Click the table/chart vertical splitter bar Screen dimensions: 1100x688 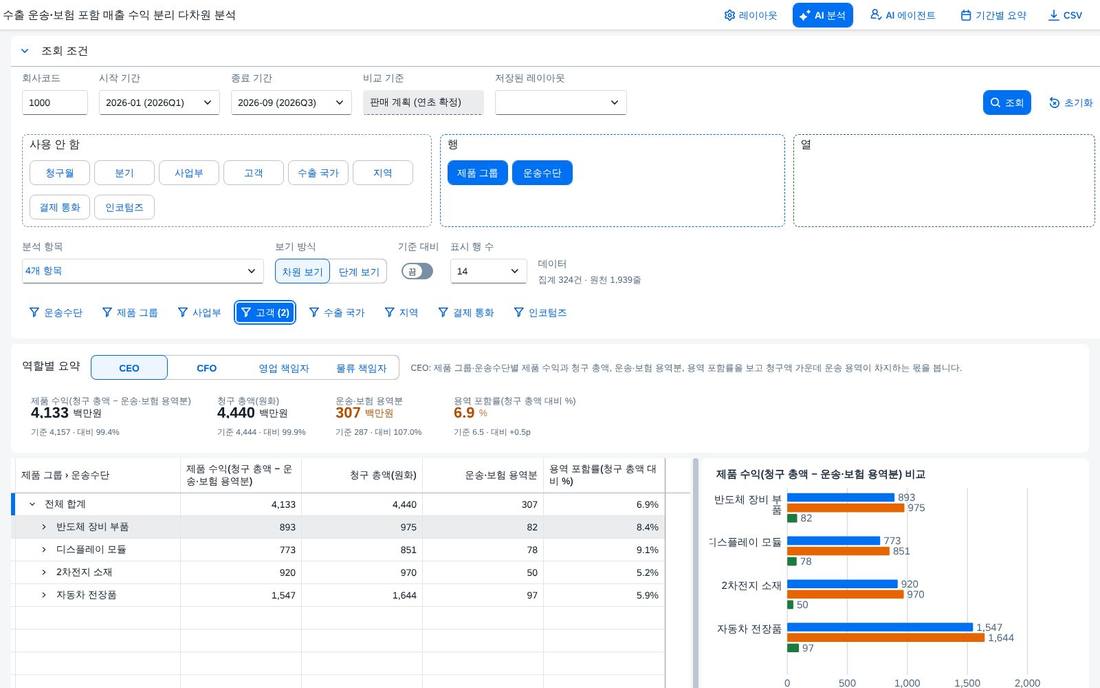(x=696, y=573)
